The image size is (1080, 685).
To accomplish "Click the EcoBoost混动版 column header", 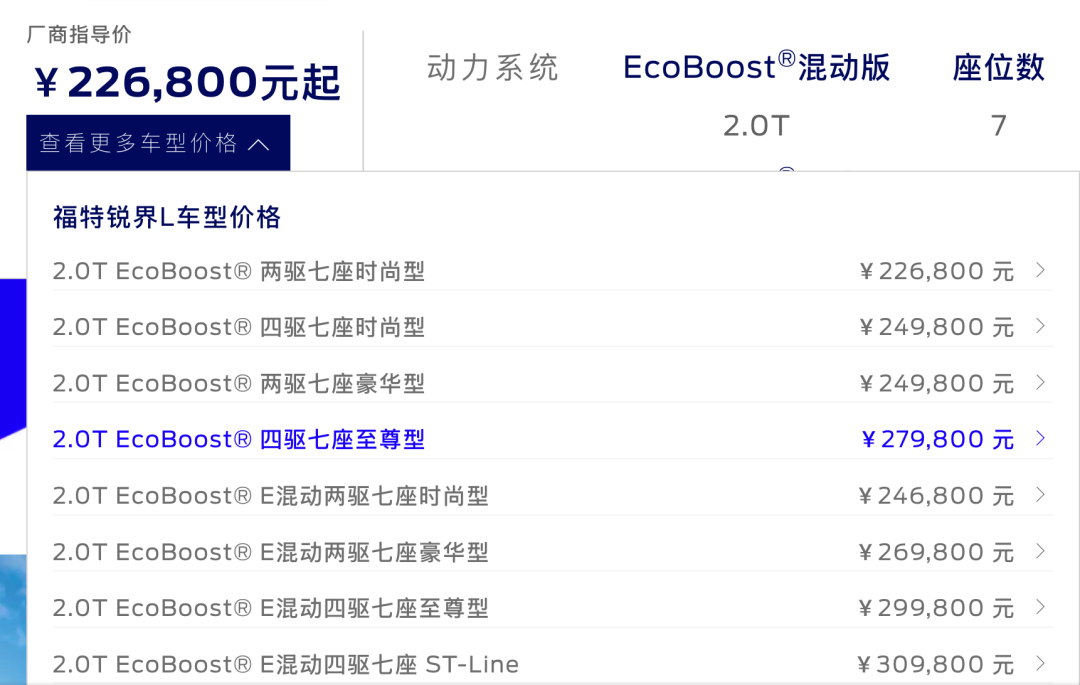I will coord(756,68).
